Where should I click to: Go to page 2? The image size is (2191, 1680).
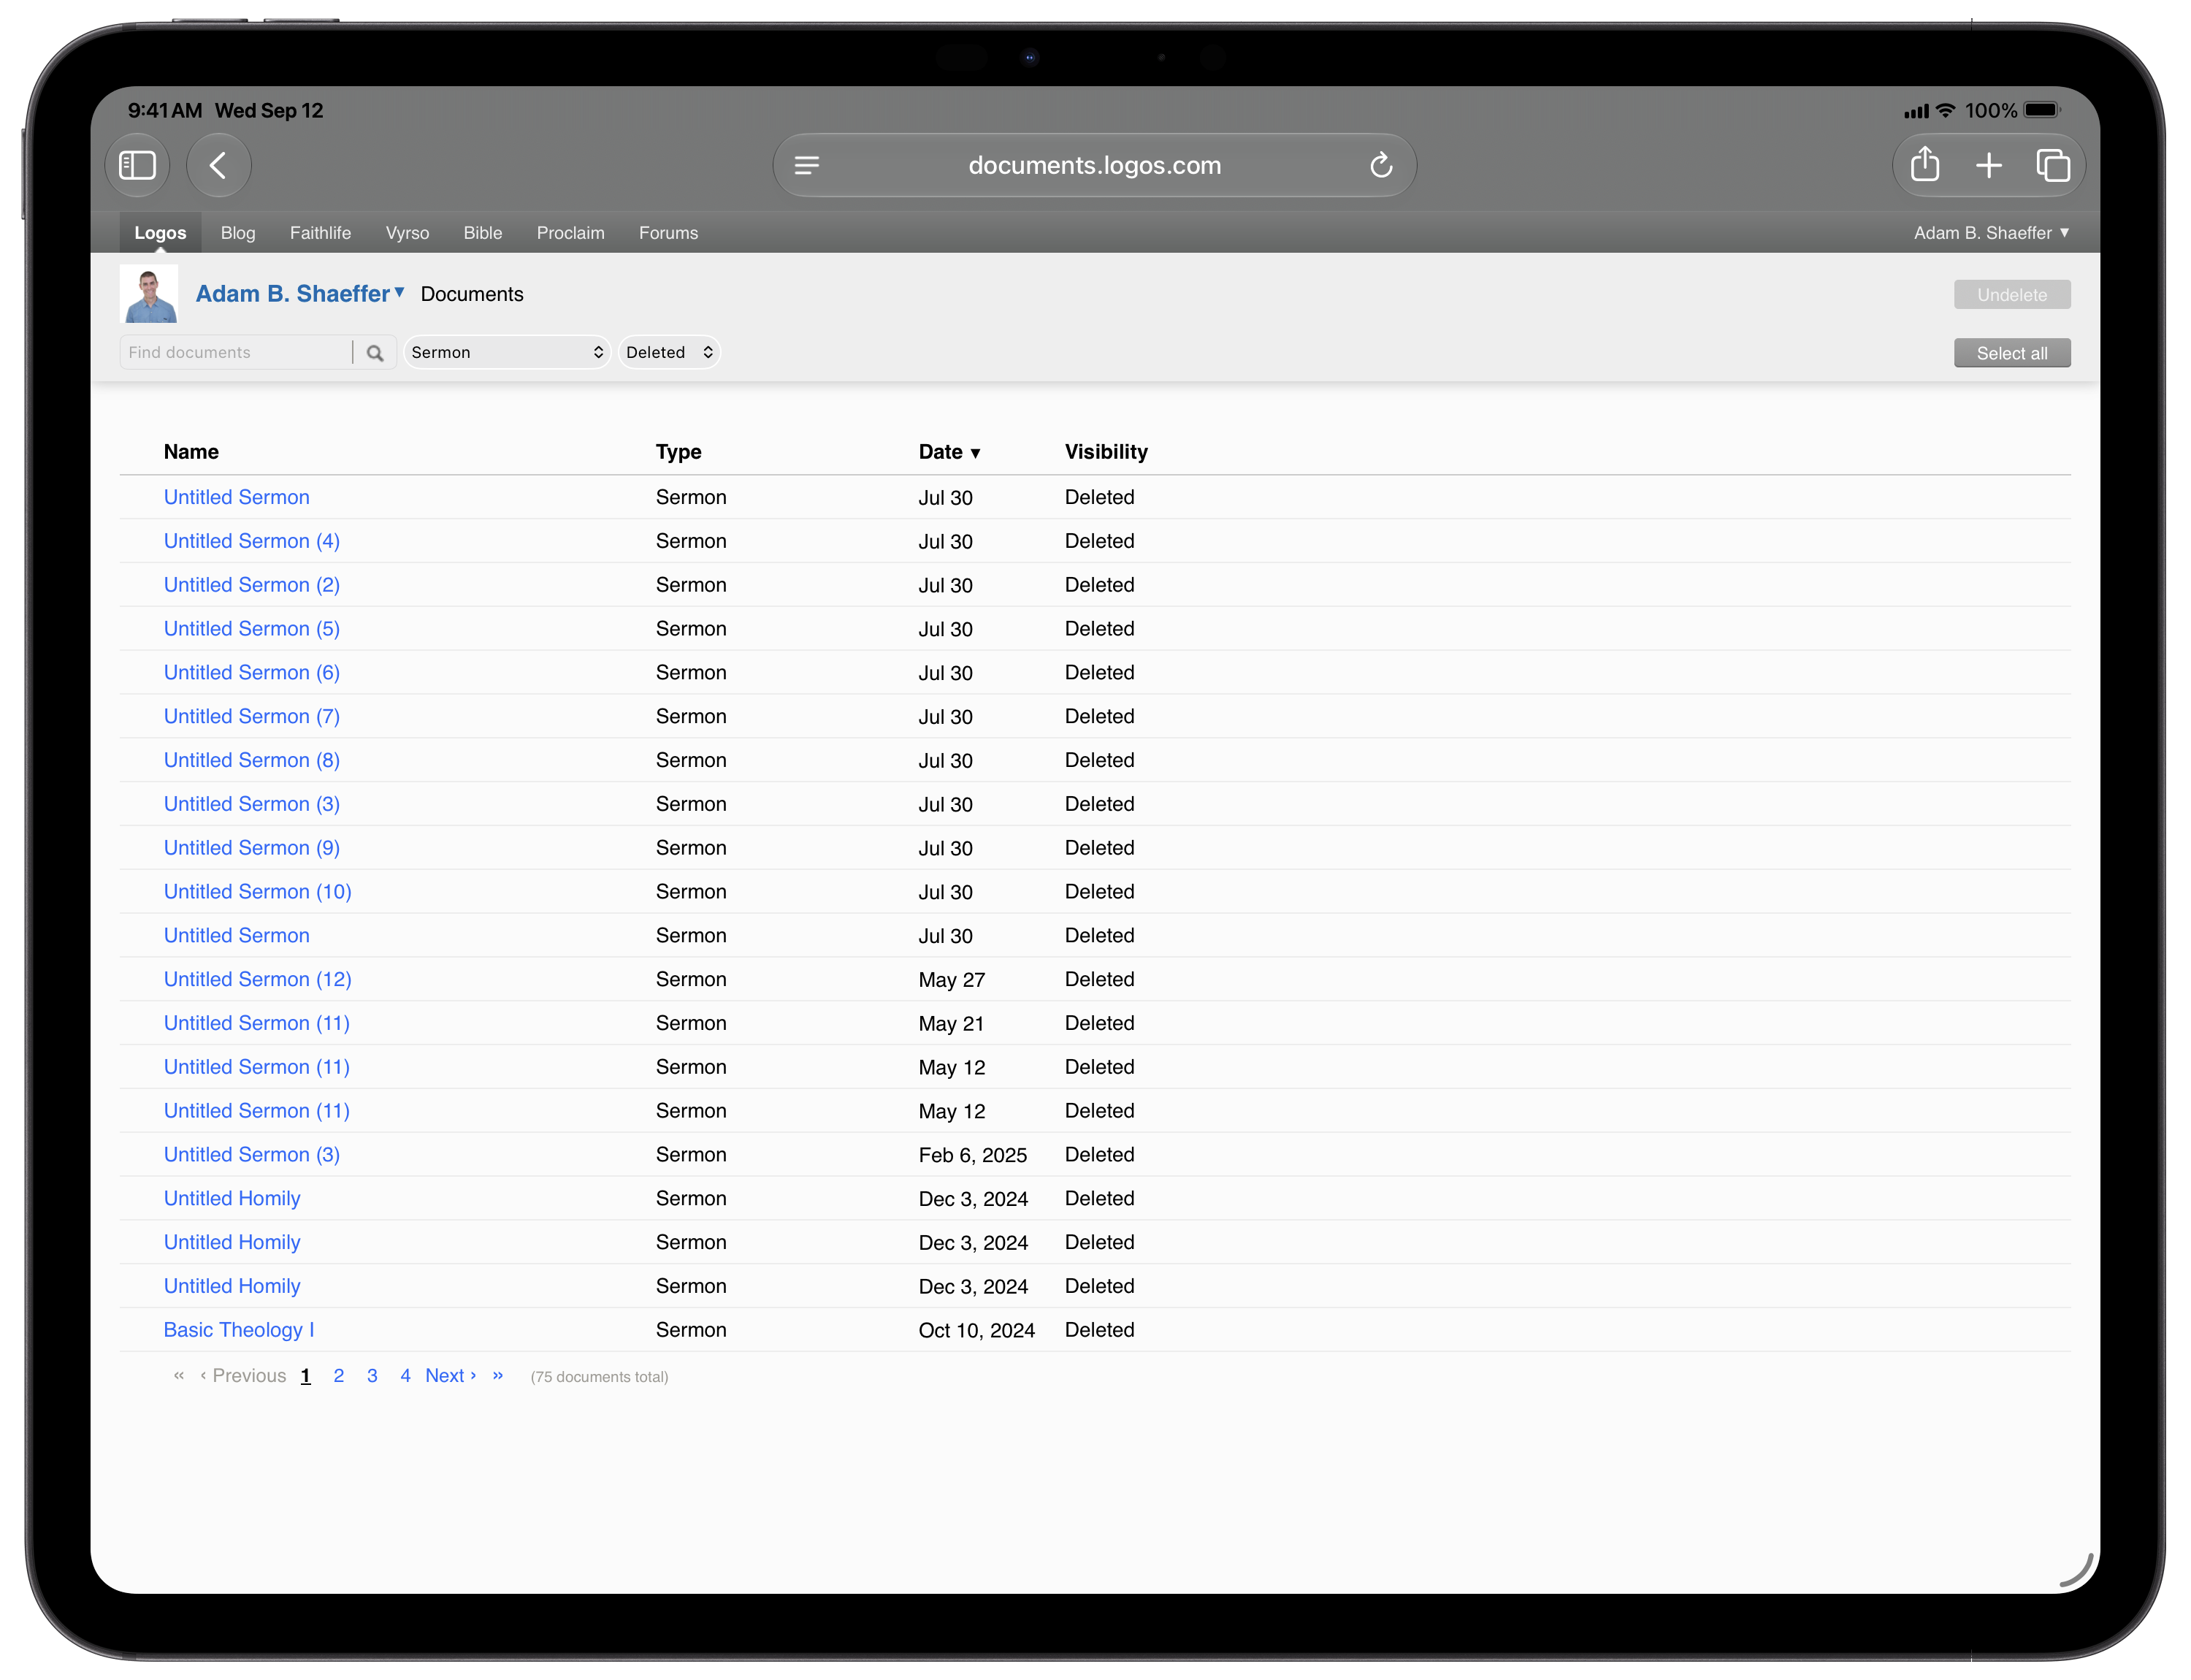(x=339, y=1376)
